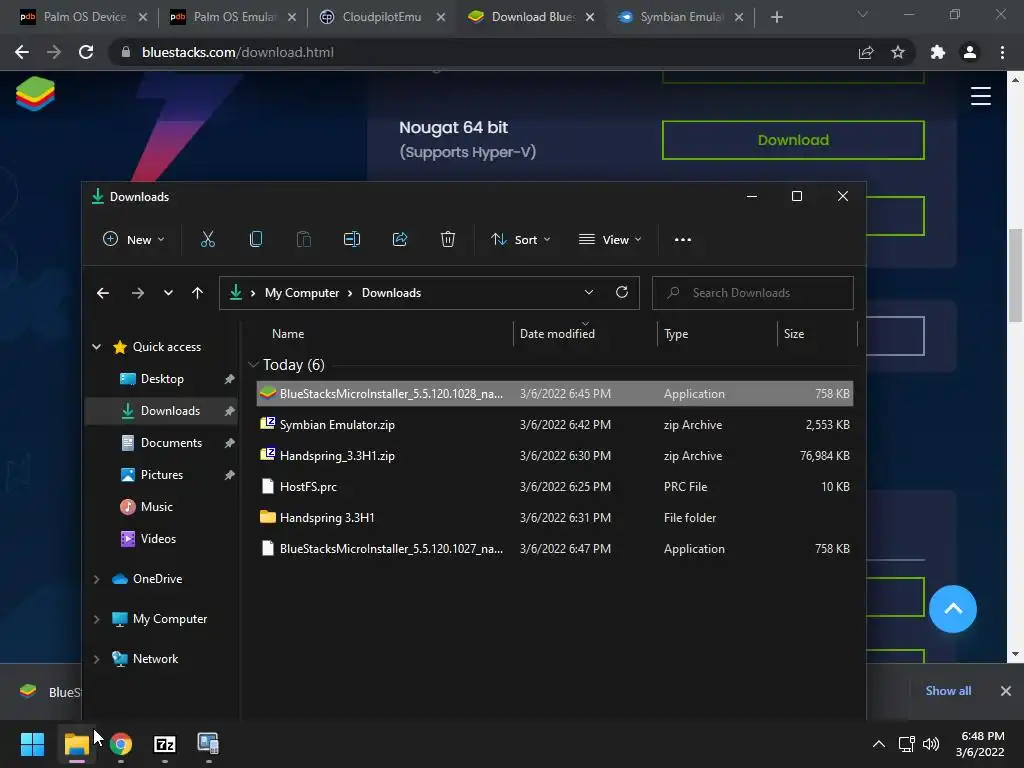Screen dimensions: 1024x768
Task: Close the Download BlueStacks tab
Action: (x=590, y=17)
